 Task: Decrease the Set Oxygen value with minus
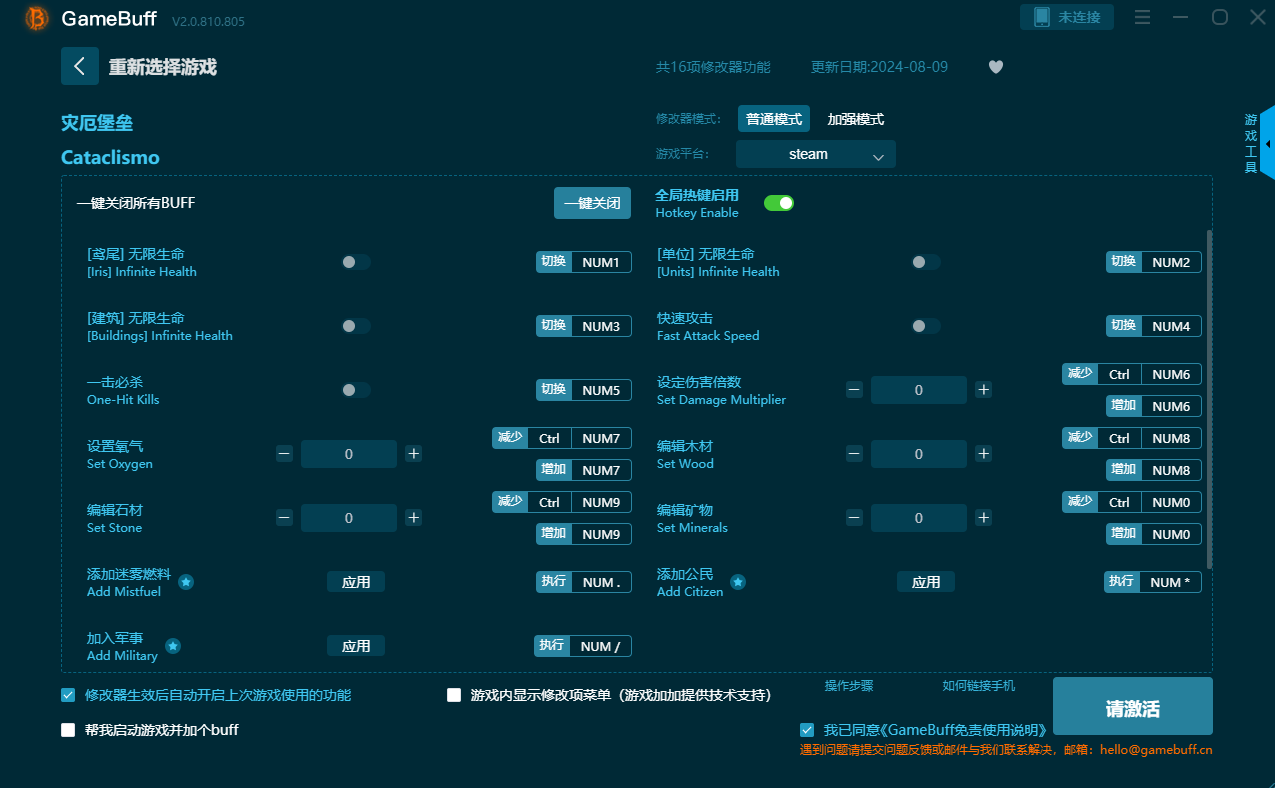[x=284, y=454]
